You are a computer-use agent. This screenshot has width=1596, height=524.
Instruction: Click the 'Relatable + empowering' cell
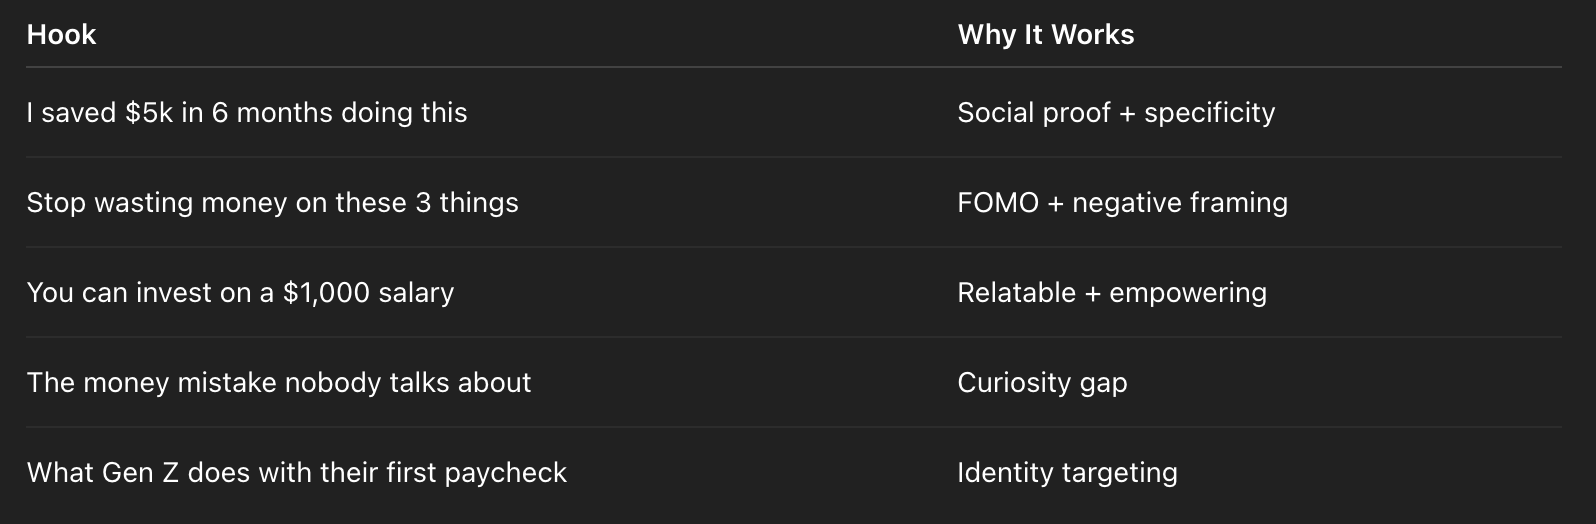1111,293
